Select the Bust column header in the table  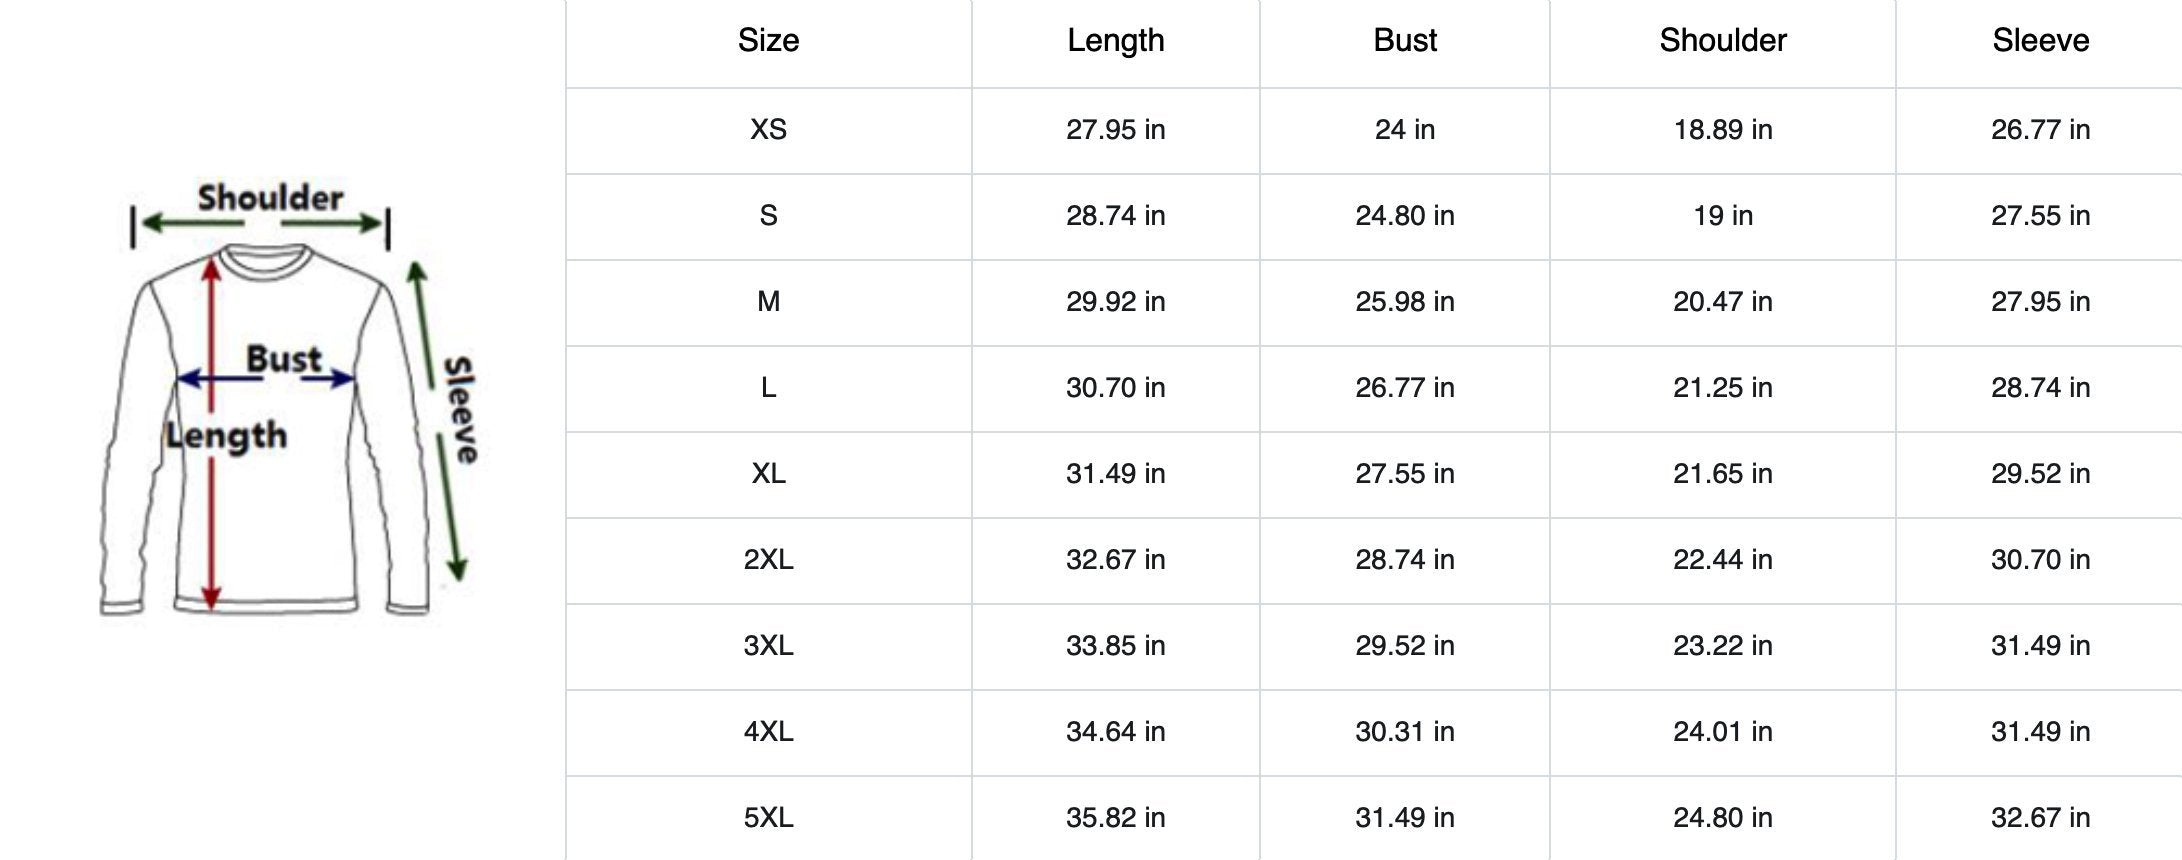[x=1404, y=41]
